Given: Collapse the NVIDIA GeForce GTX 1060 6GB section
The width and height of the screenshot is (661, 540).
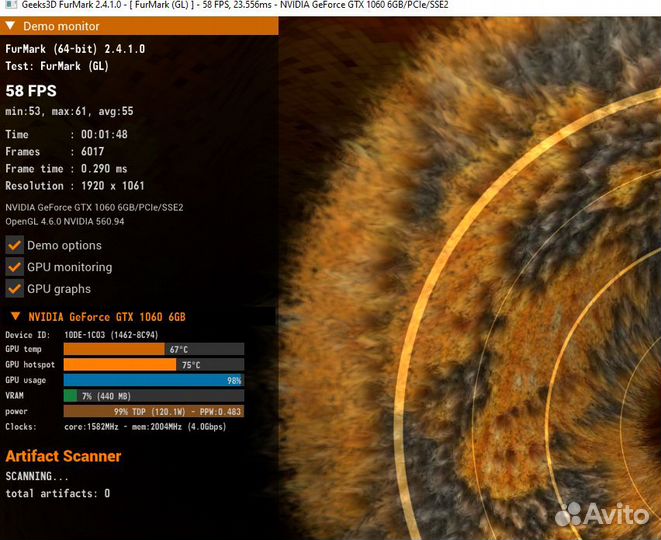Looking at the screenshot, I should pos(16,316).
